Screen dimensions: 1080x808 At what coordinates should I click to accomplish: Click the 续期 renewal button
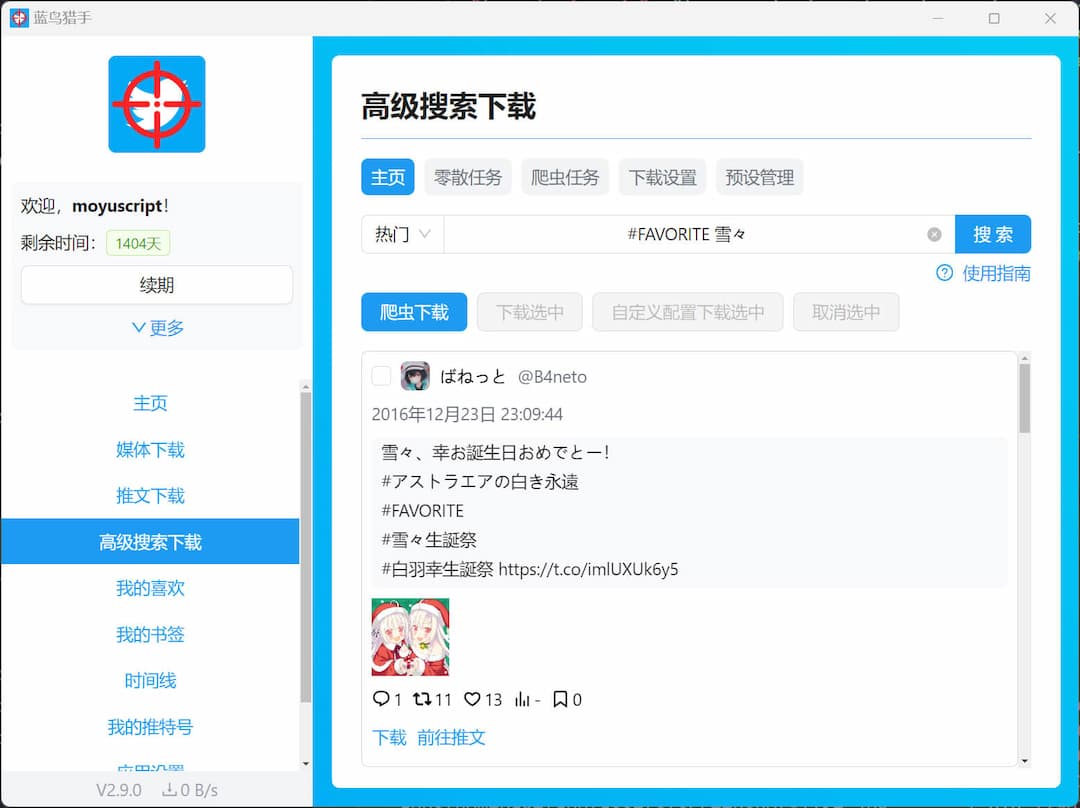click(156, 285)
